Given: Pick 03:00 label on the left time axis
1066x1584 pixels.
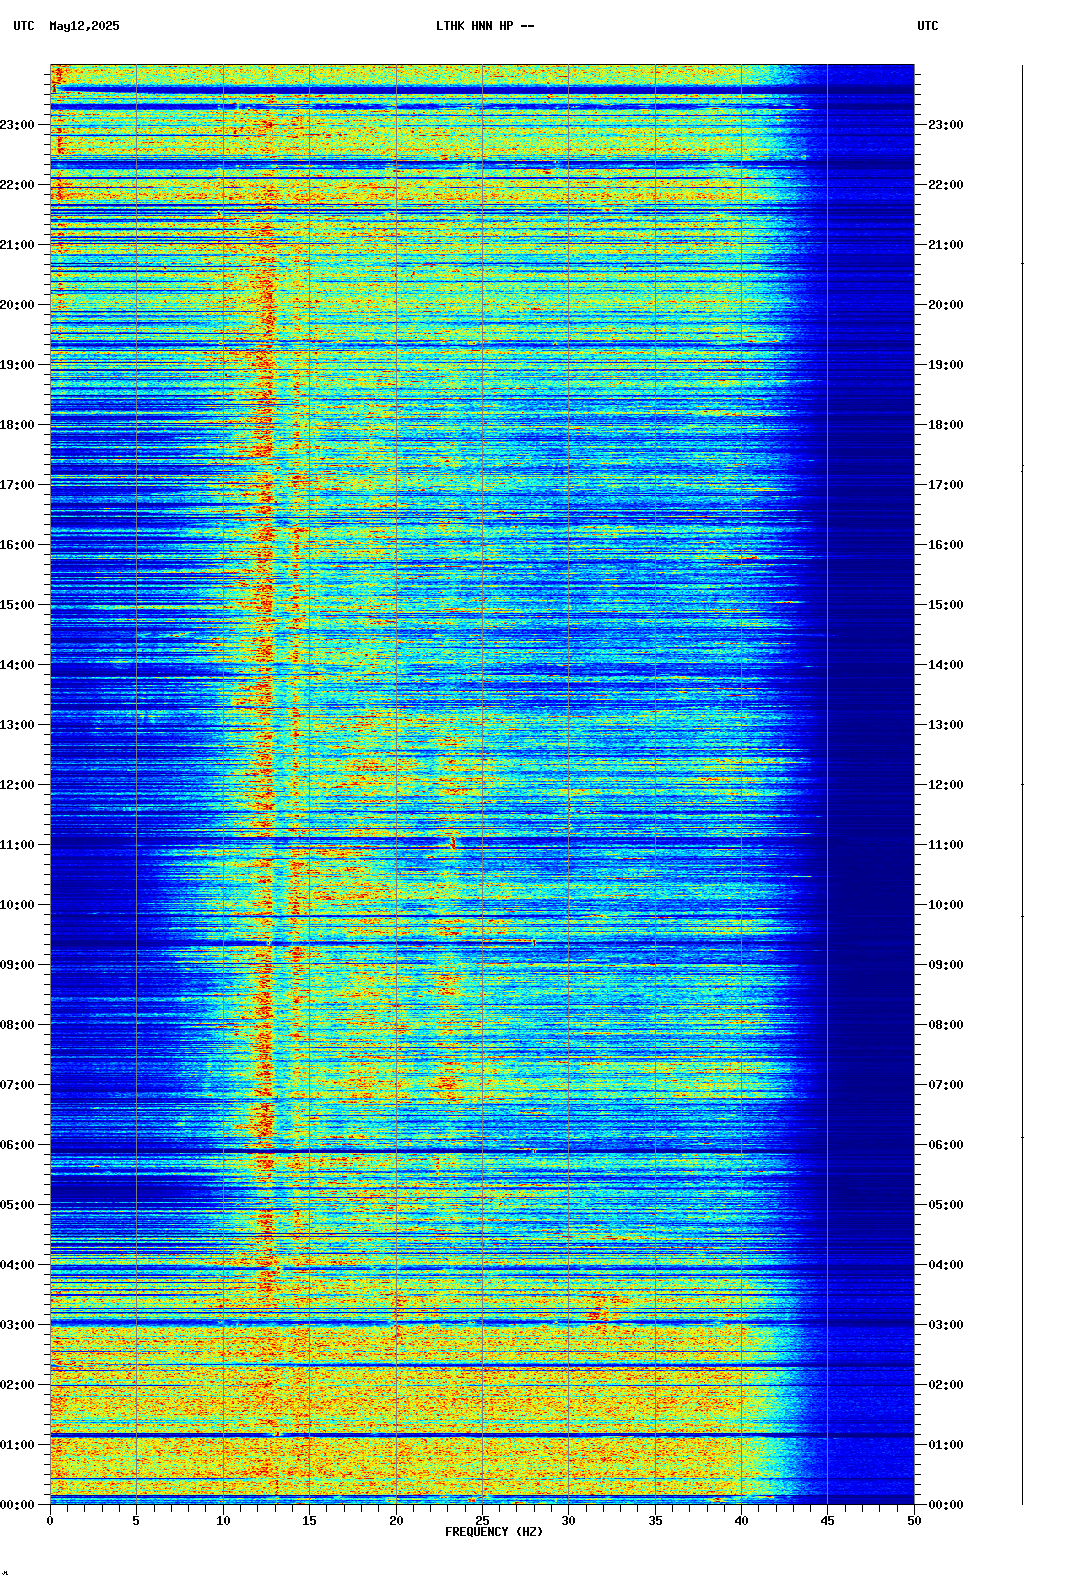Looking at the screenshot, I should 17,1325.
